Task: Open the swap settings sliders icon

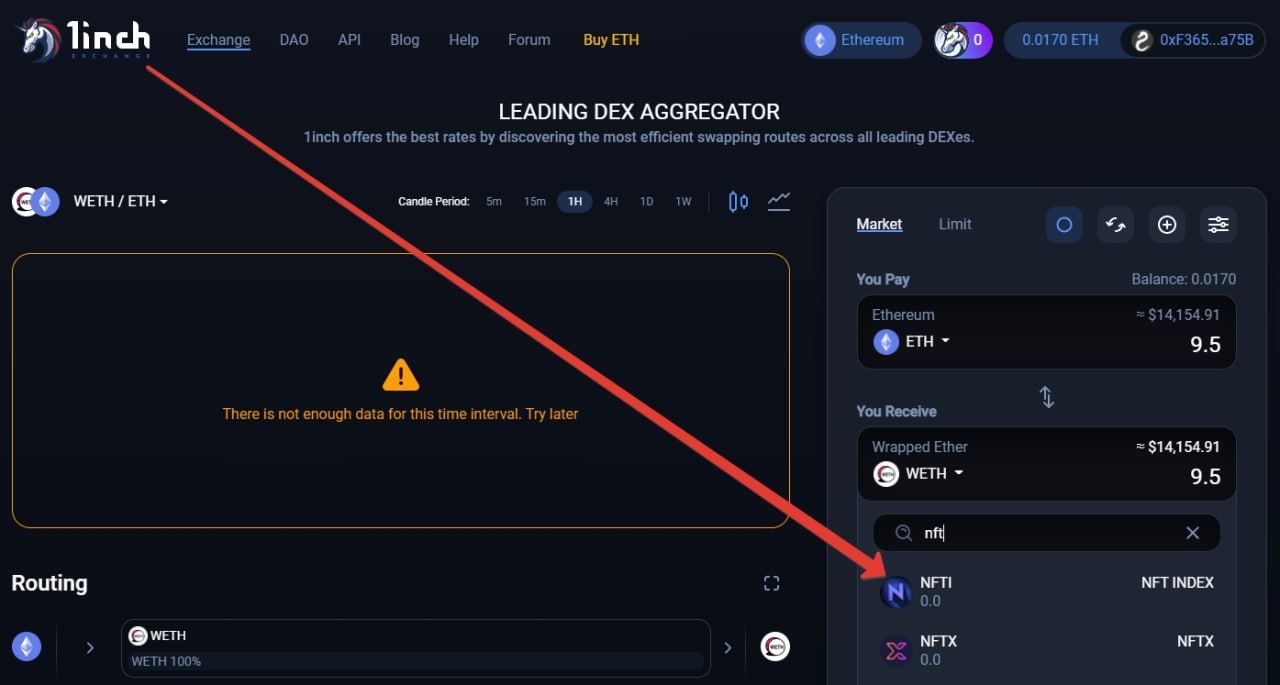Action: coord(1218,225)
